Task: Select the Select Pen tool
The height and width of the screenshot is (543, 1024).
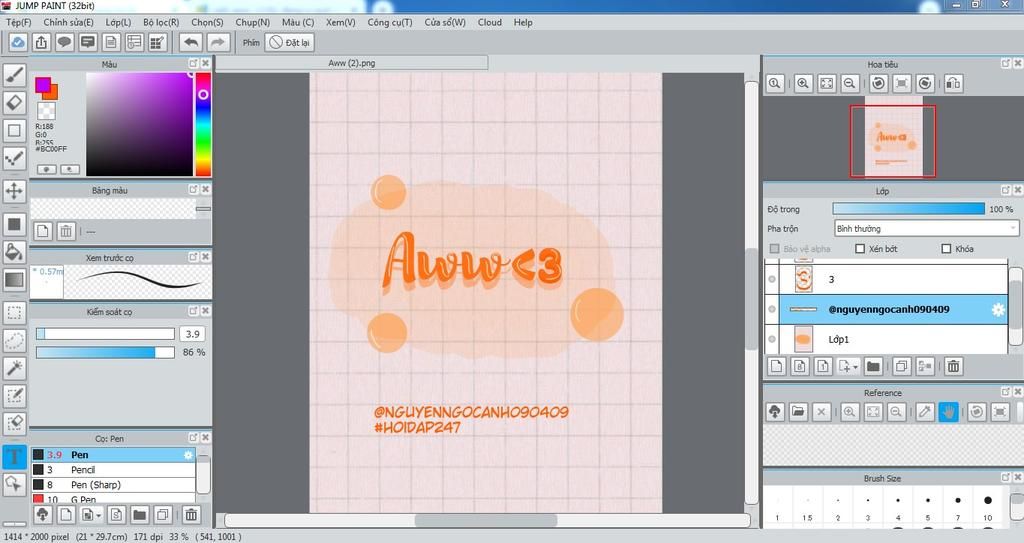Action: [x=14, y=395]
